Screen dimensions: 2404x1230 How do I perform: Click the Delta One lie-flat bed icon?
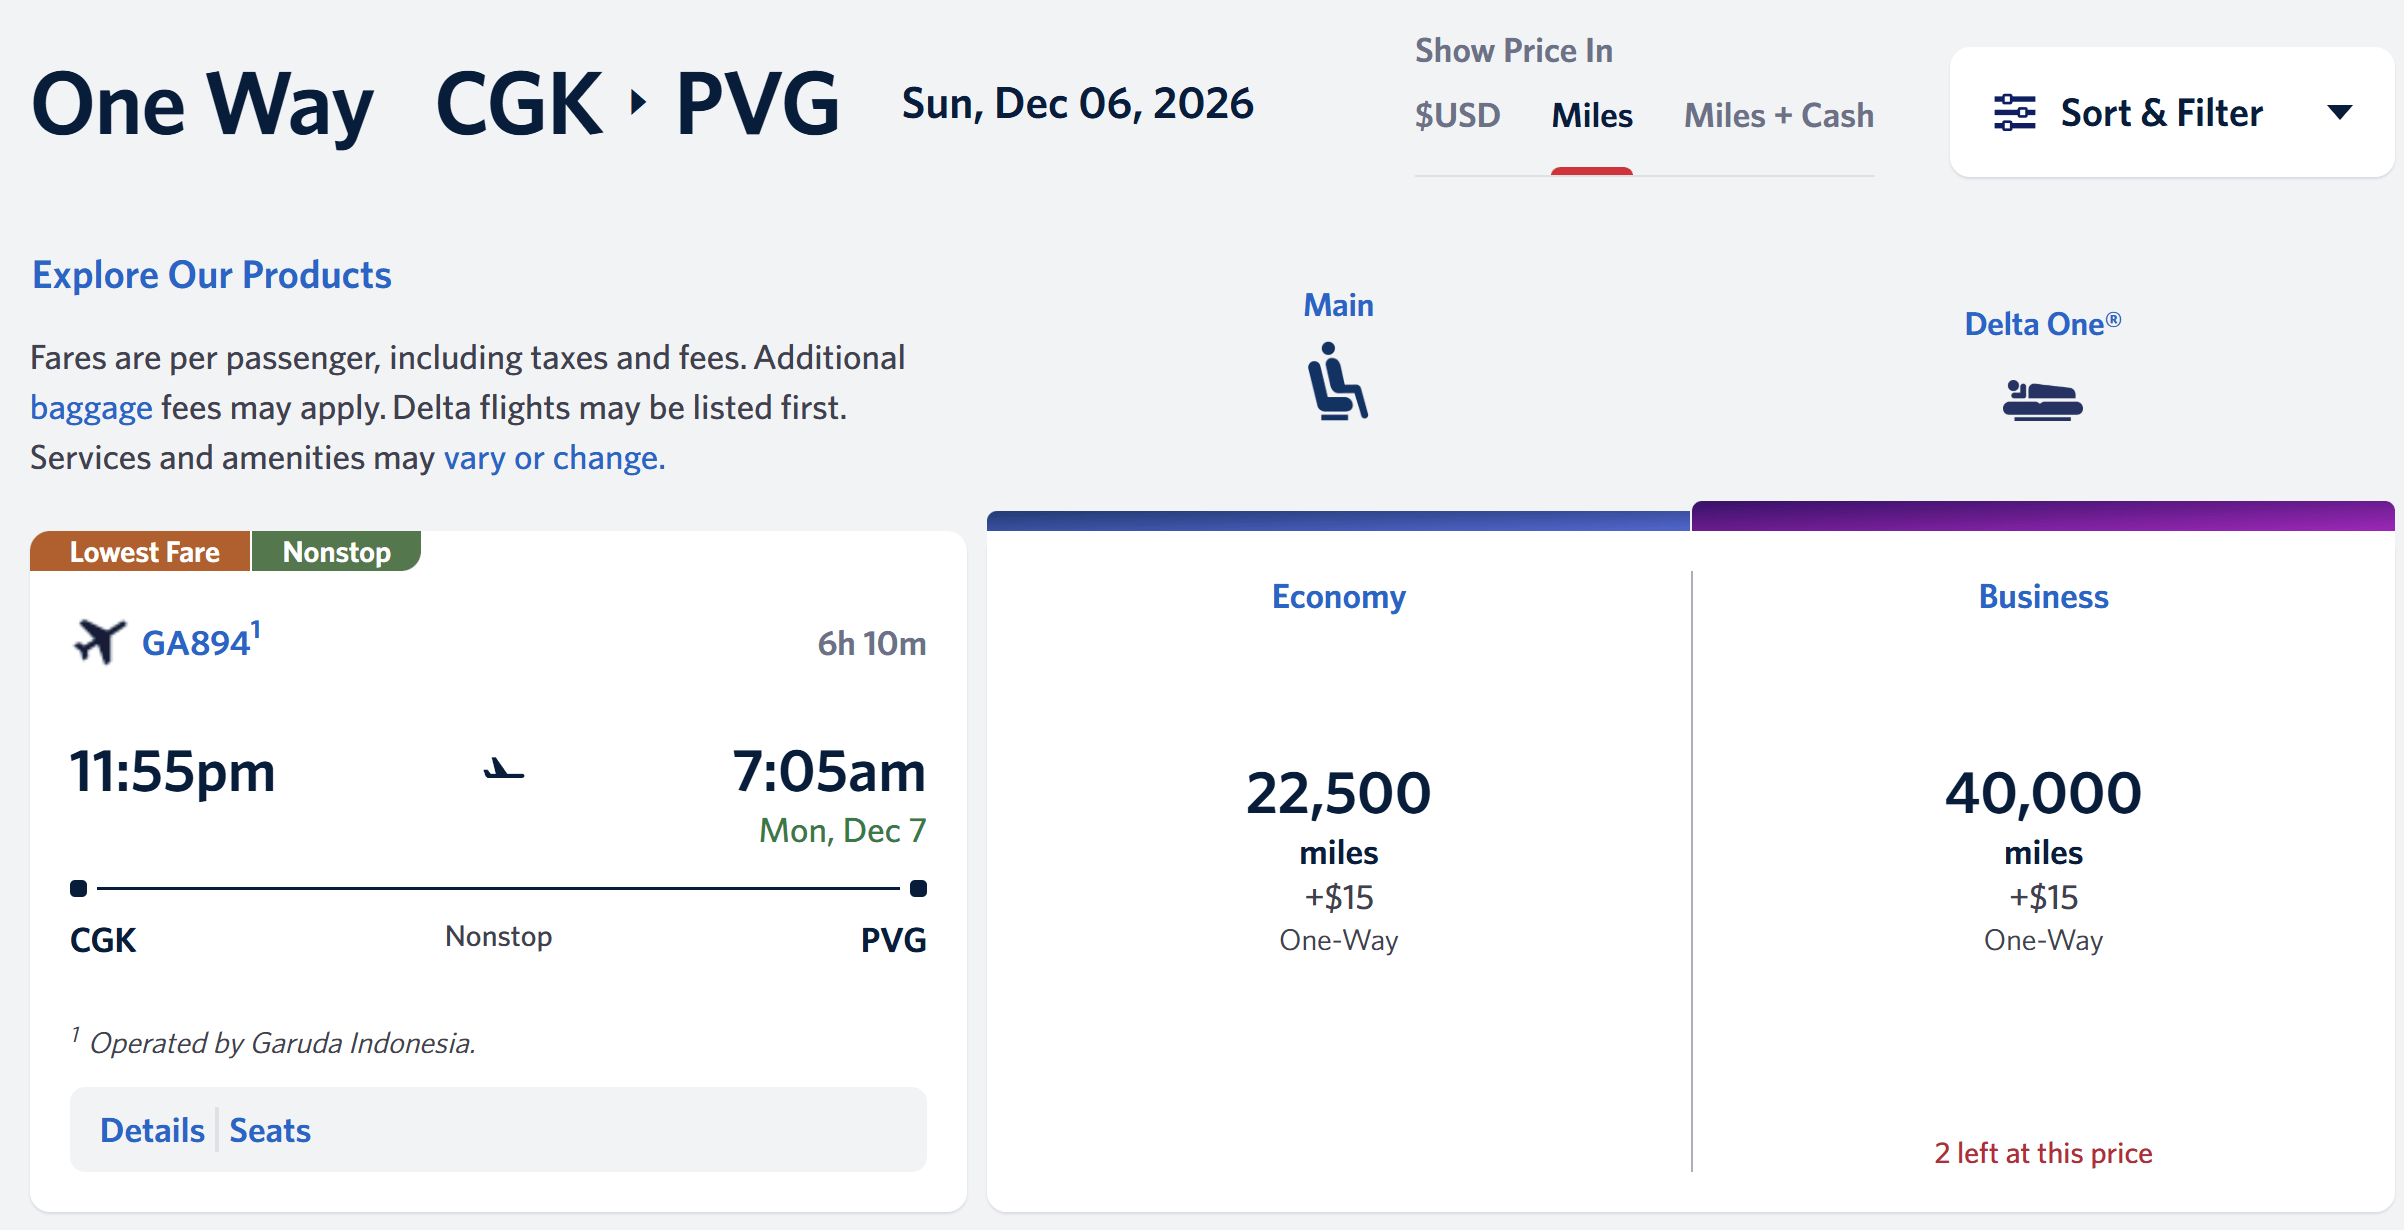click(2042, 400)
